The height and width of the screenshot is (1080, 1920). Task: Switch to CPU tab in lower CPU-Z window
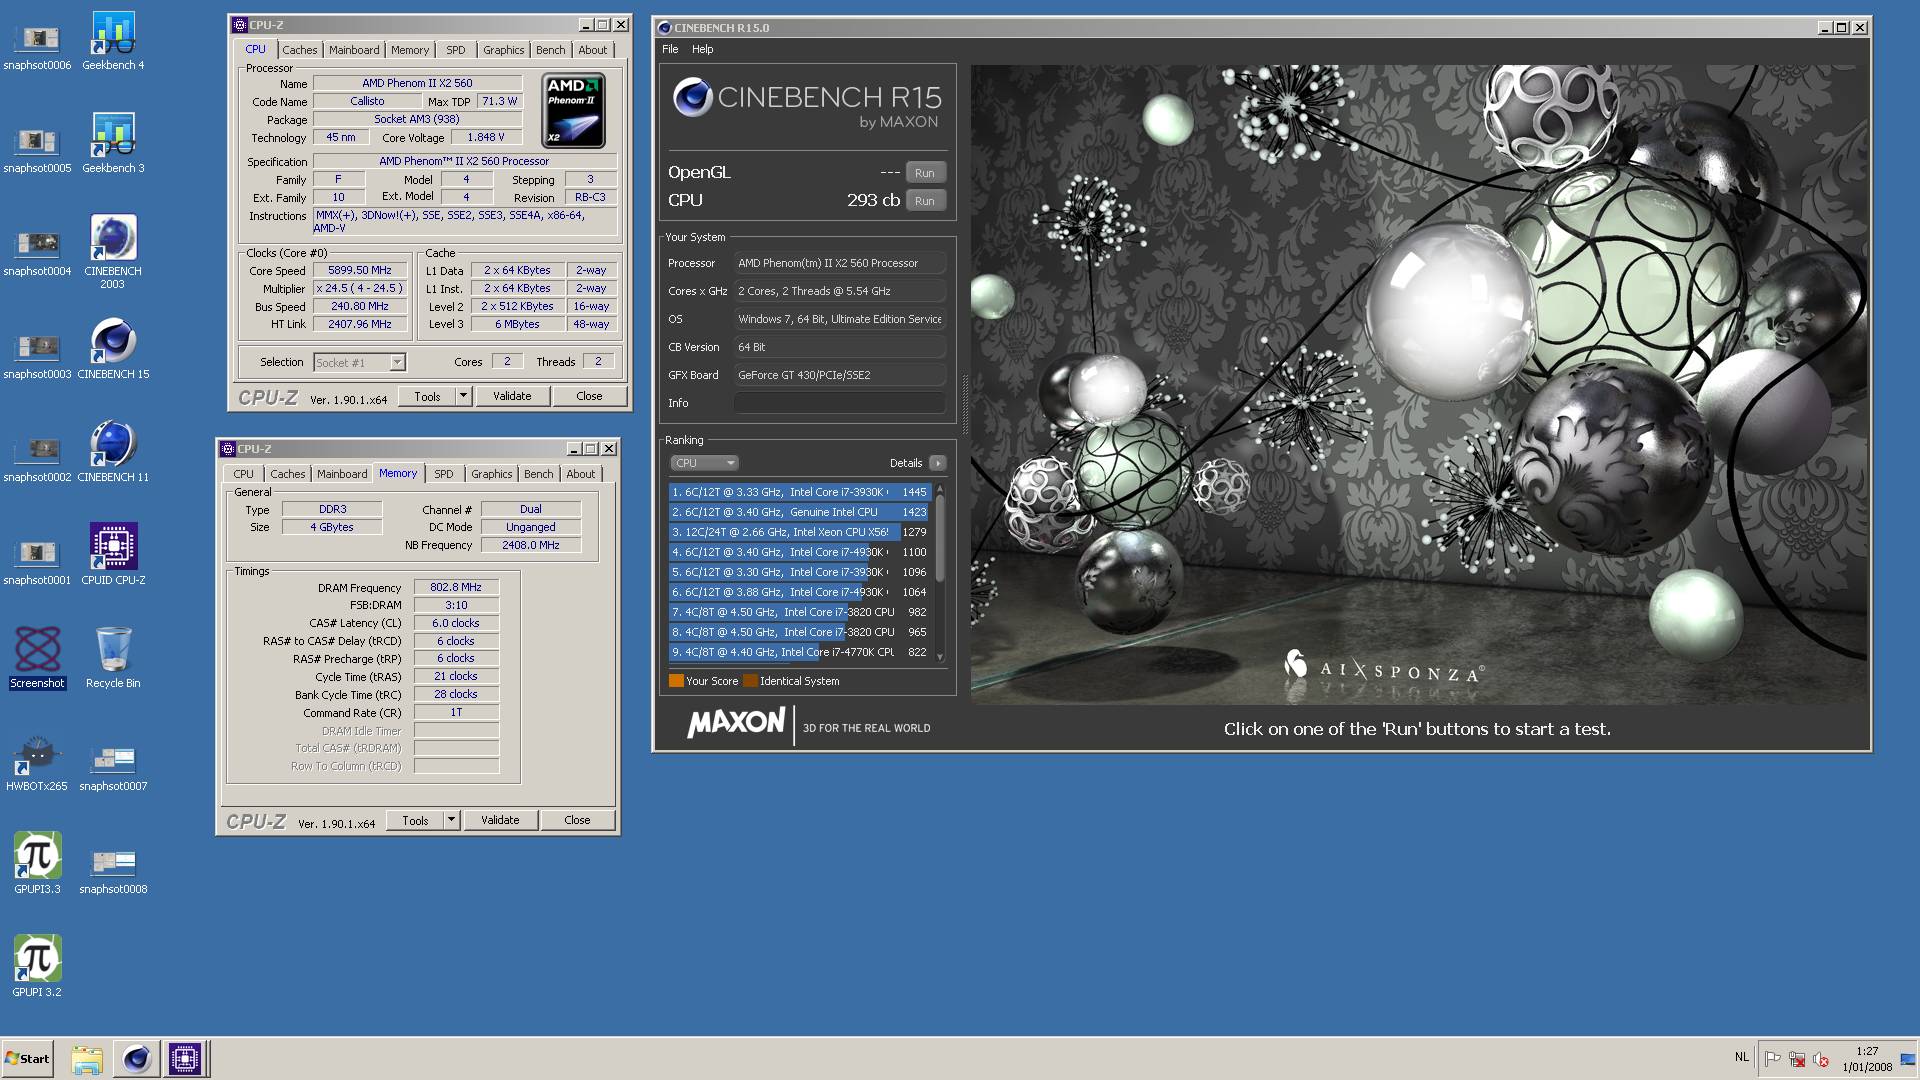243,474
